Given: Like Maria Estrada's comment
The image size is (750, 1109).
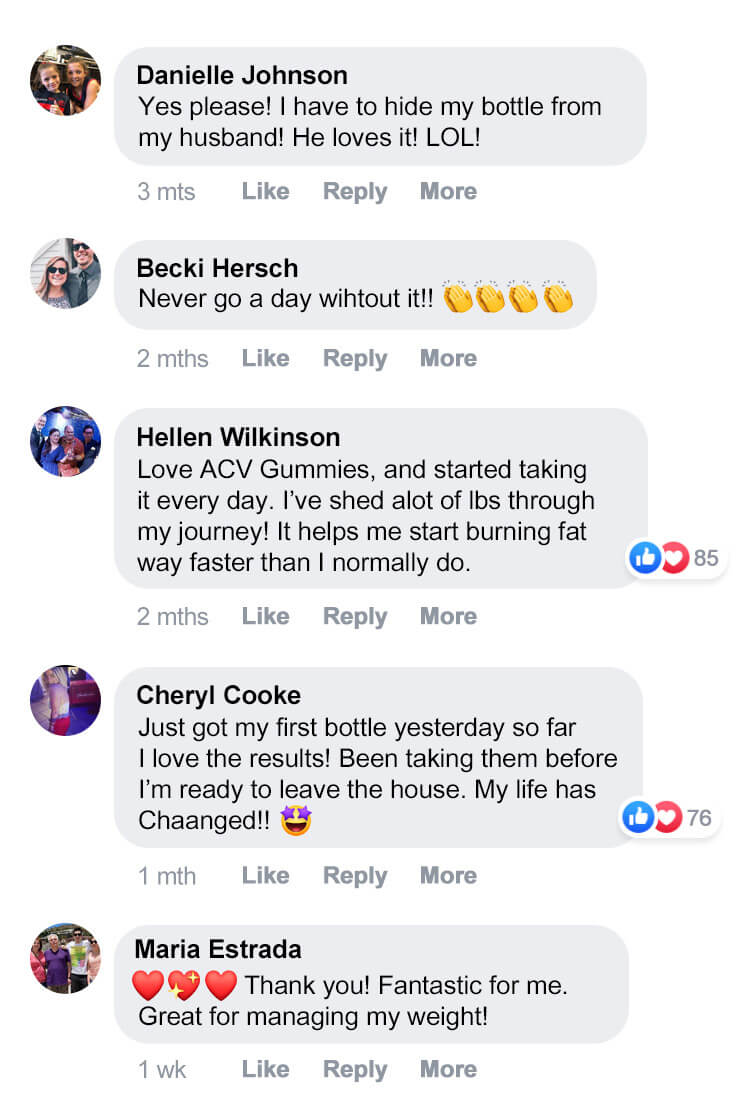Looking at the screenshot, I should coord(265,1069).
